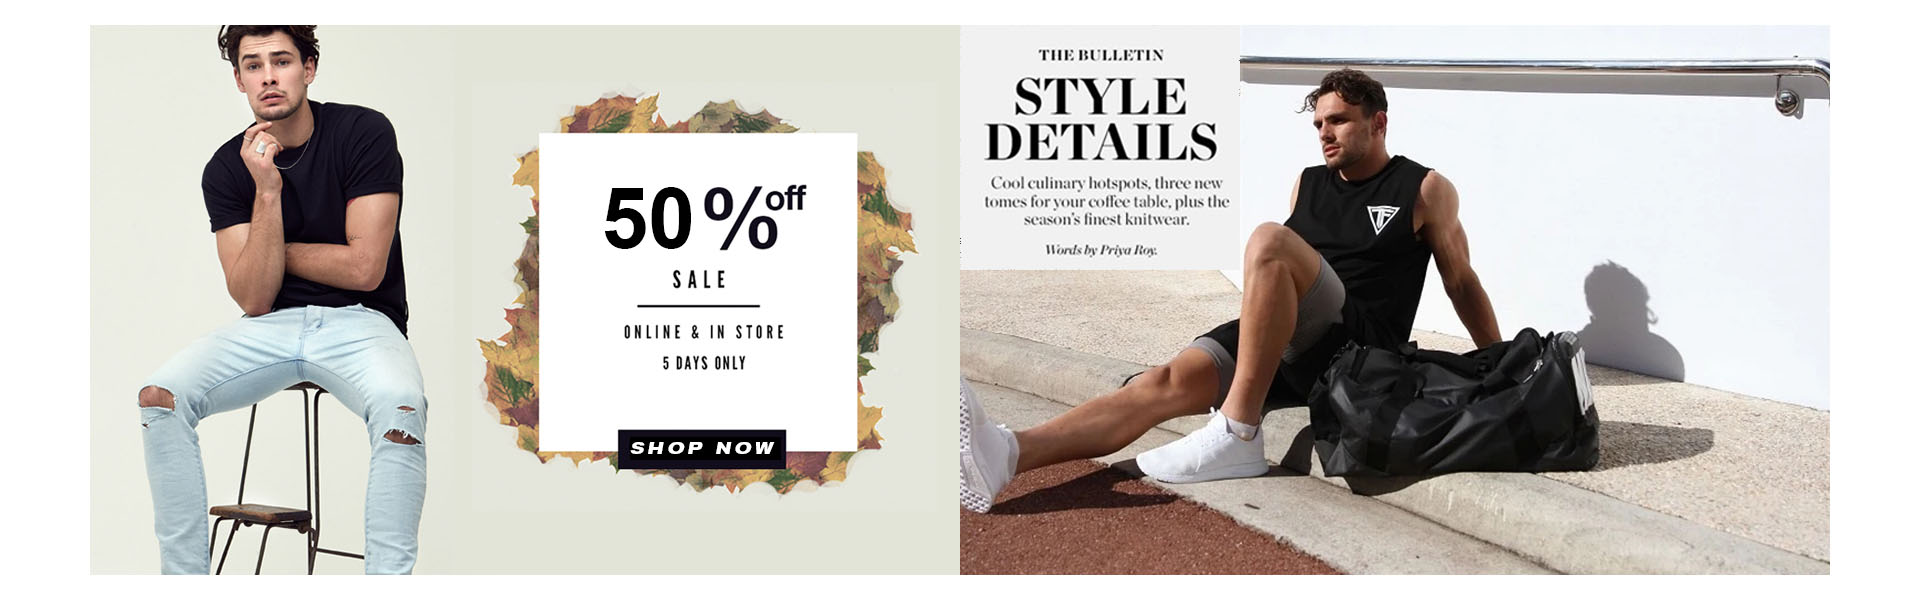The image size is (1920, 600).
Task: Click the 5 DAYS ONLY text
Action: click(704, 363)
